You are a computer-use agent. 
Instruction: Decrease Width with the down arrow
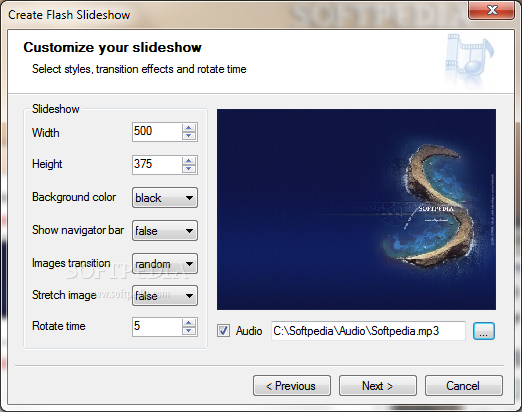click(189, 136)
